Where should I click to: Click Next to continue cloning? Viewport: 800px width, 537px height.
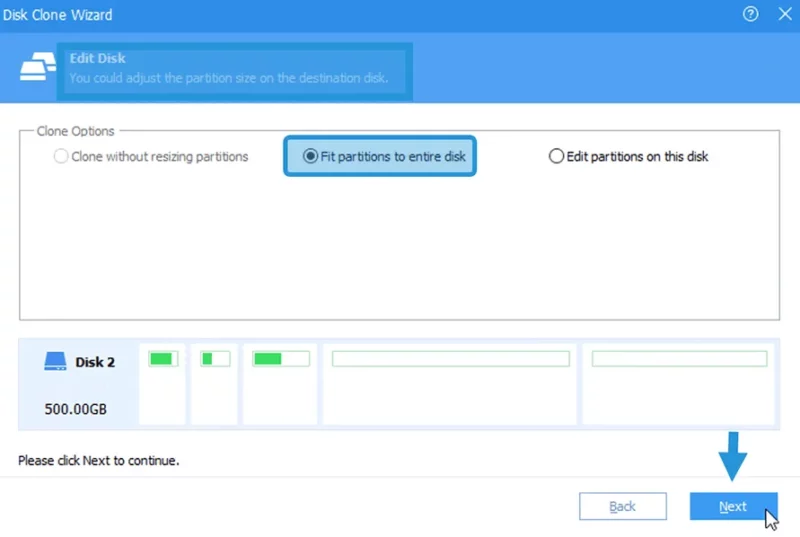[733, 506]
